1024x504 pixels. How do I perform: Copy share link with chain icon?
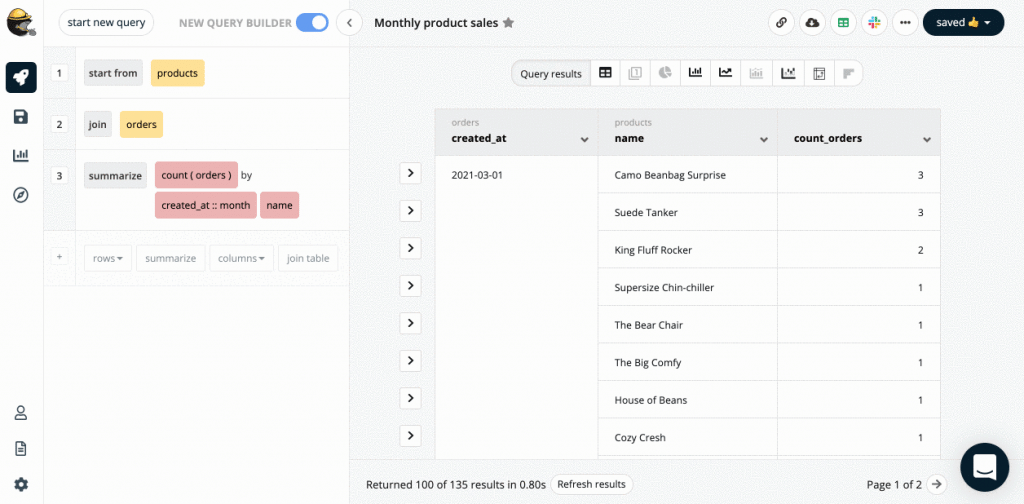tap(781, 22)
